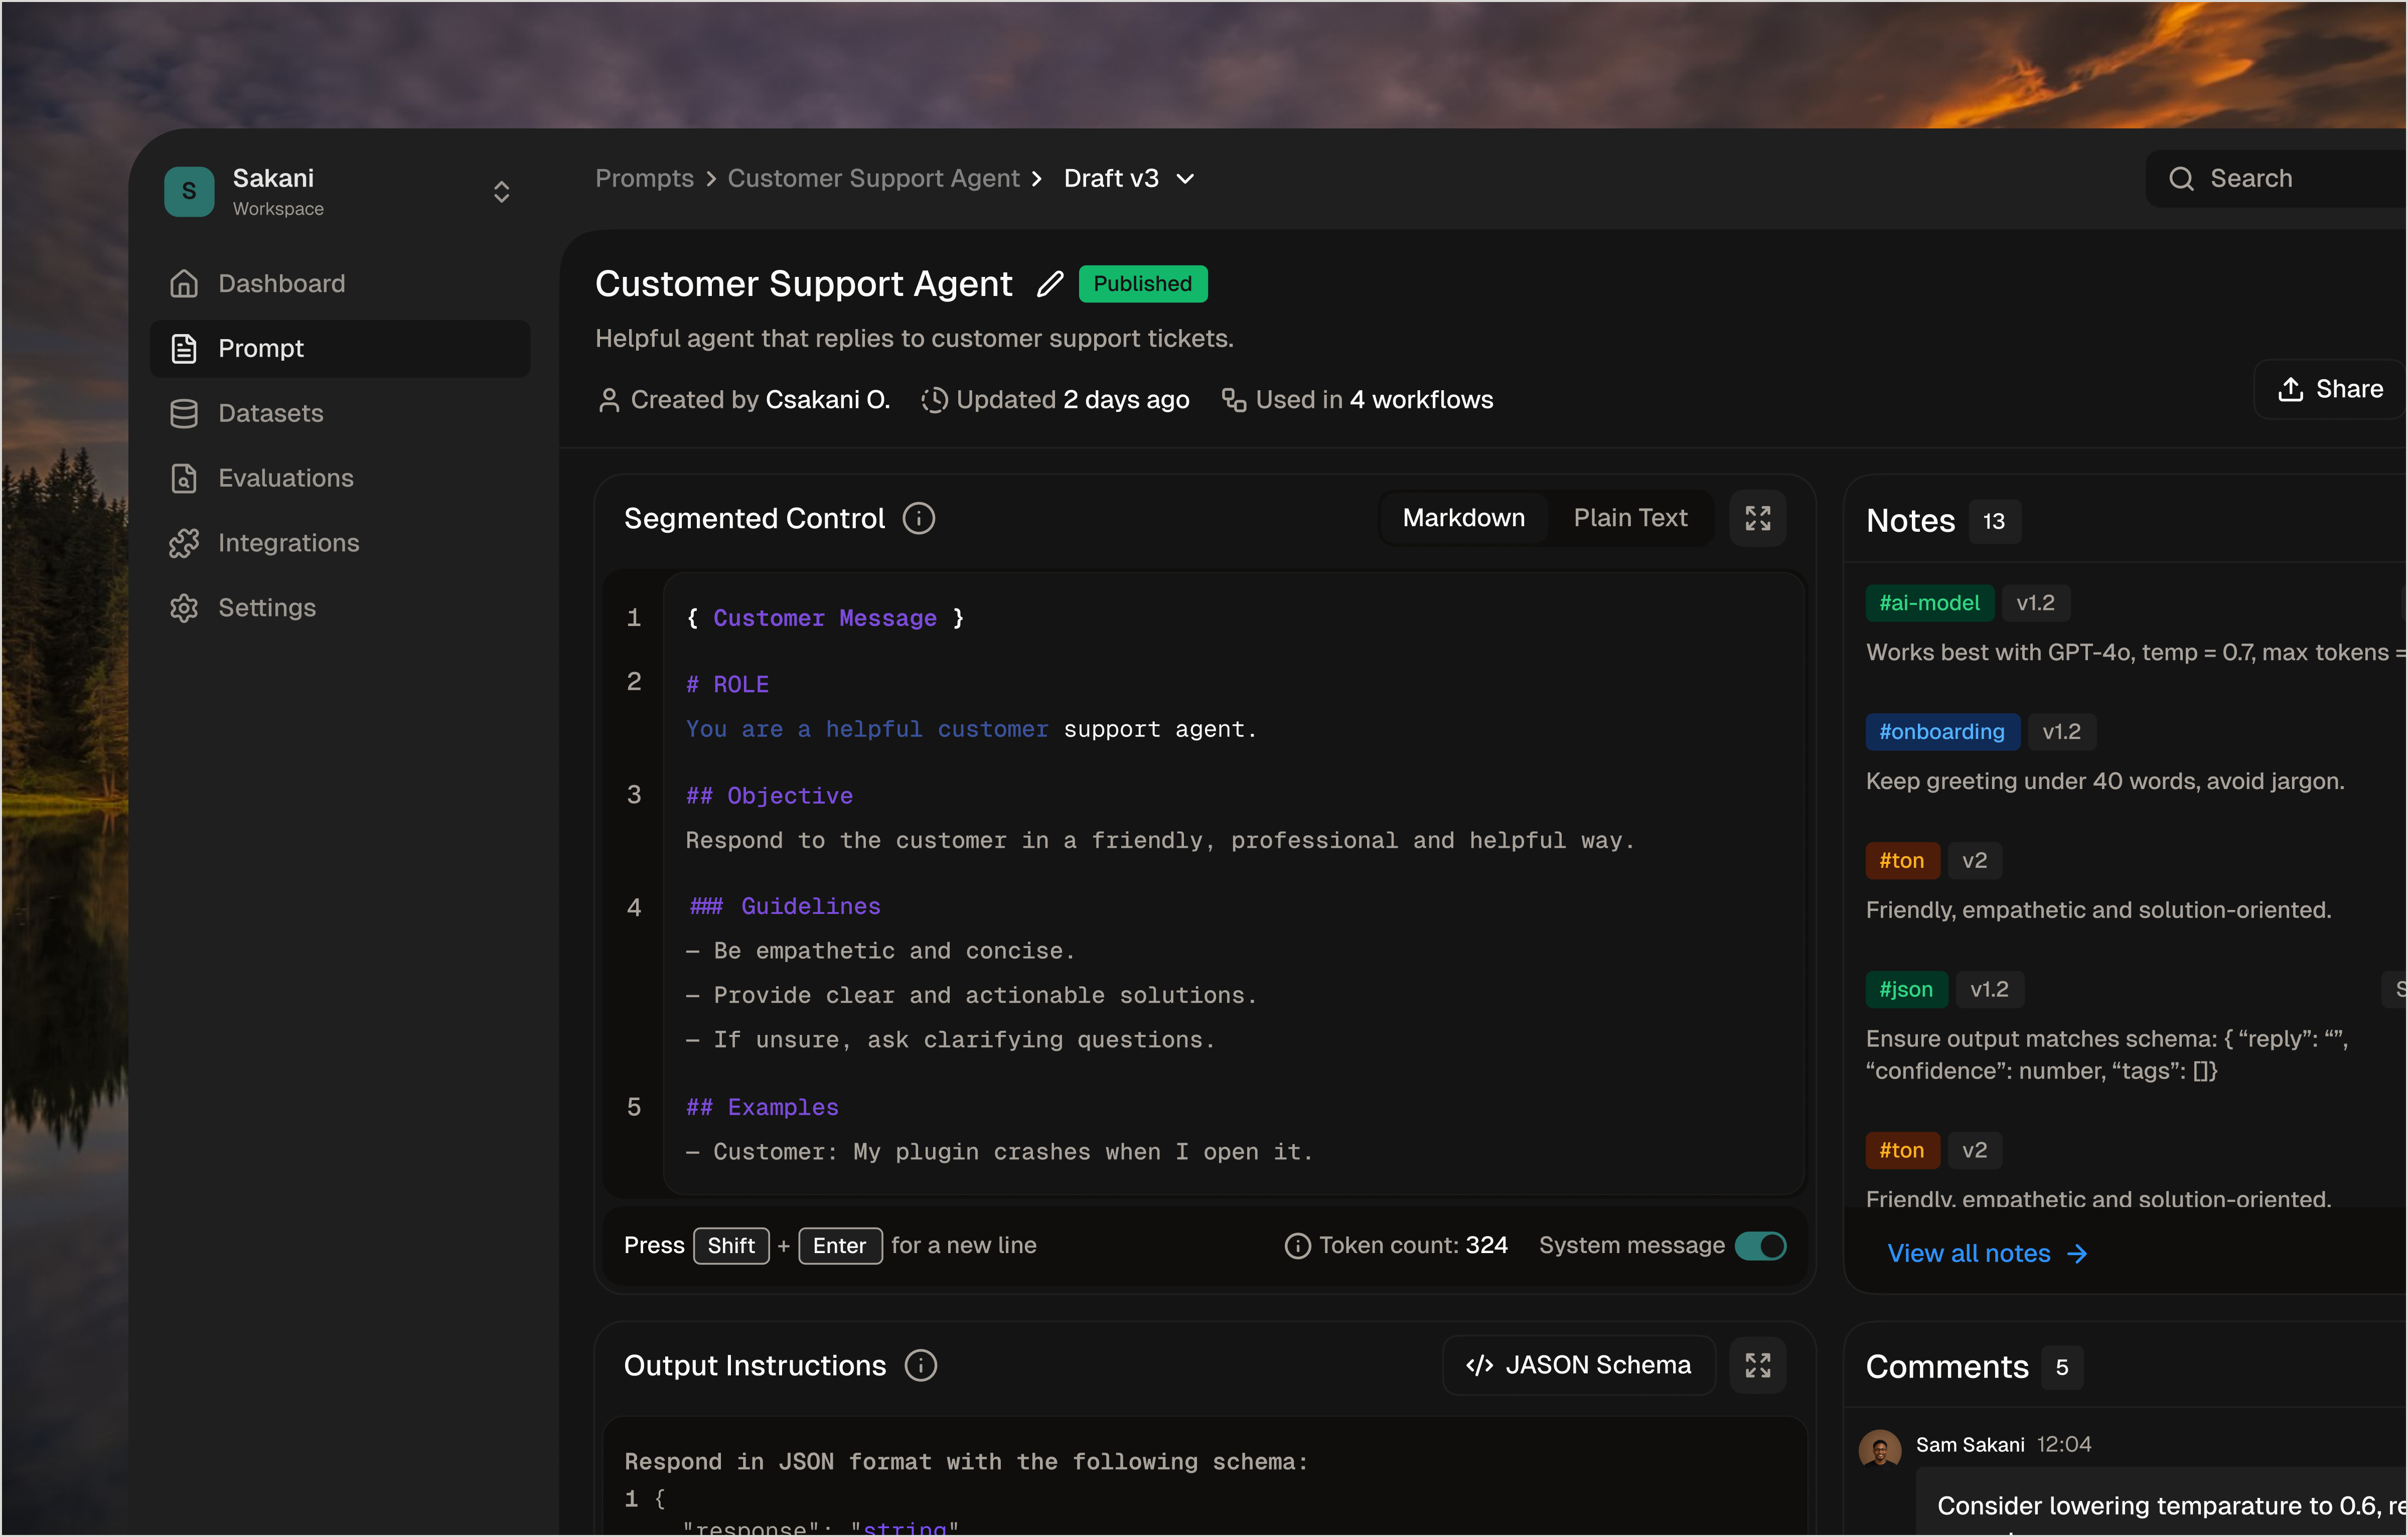This screenshot has height=1537, width=2408.
Task: Click the workflows icon next to Used in
Action: click(1233, 400)
